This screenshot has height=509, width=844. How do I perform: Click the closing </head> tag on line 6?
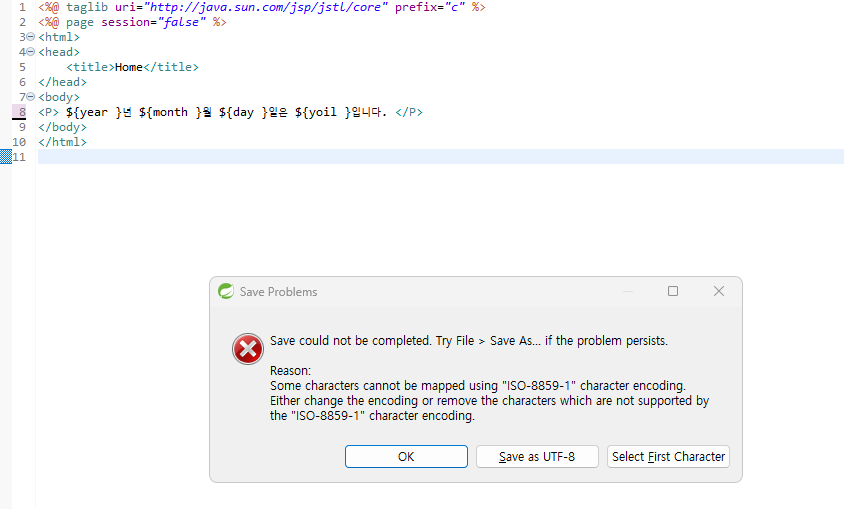tap(62, 82)
